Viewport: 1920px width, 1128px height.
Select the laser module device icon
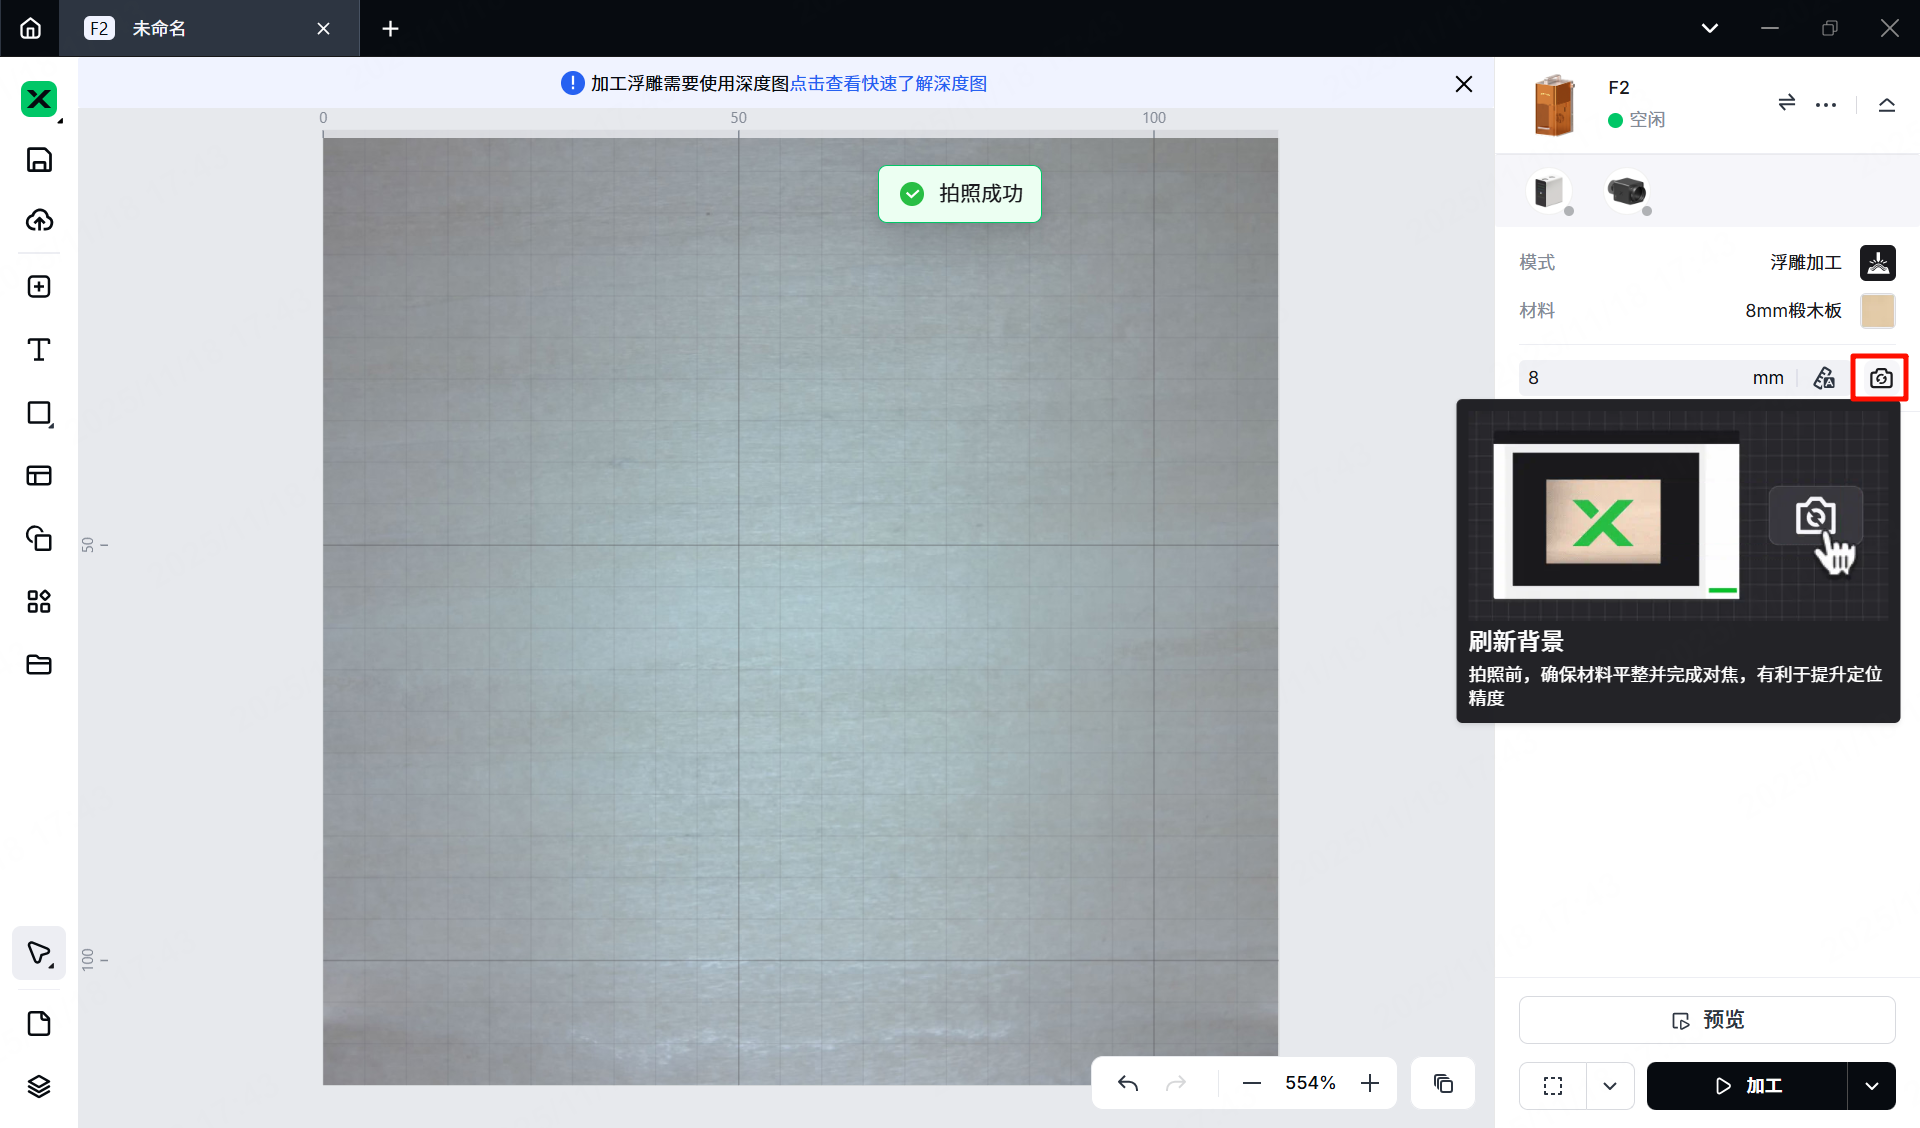1549,191
